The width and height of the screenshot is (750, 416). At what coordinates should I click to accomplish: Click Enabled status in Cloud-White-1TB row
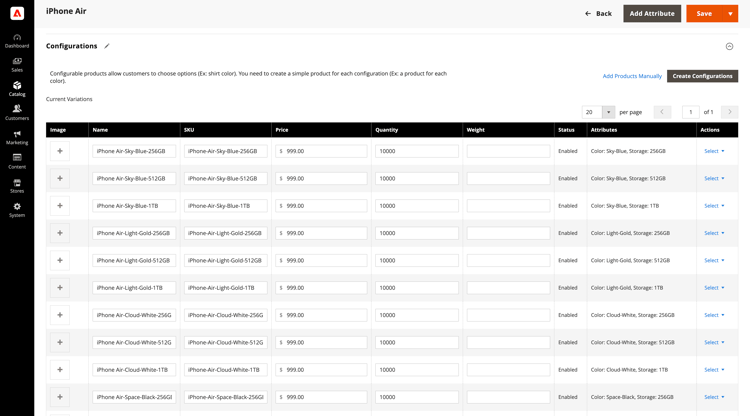coord(568,370)
